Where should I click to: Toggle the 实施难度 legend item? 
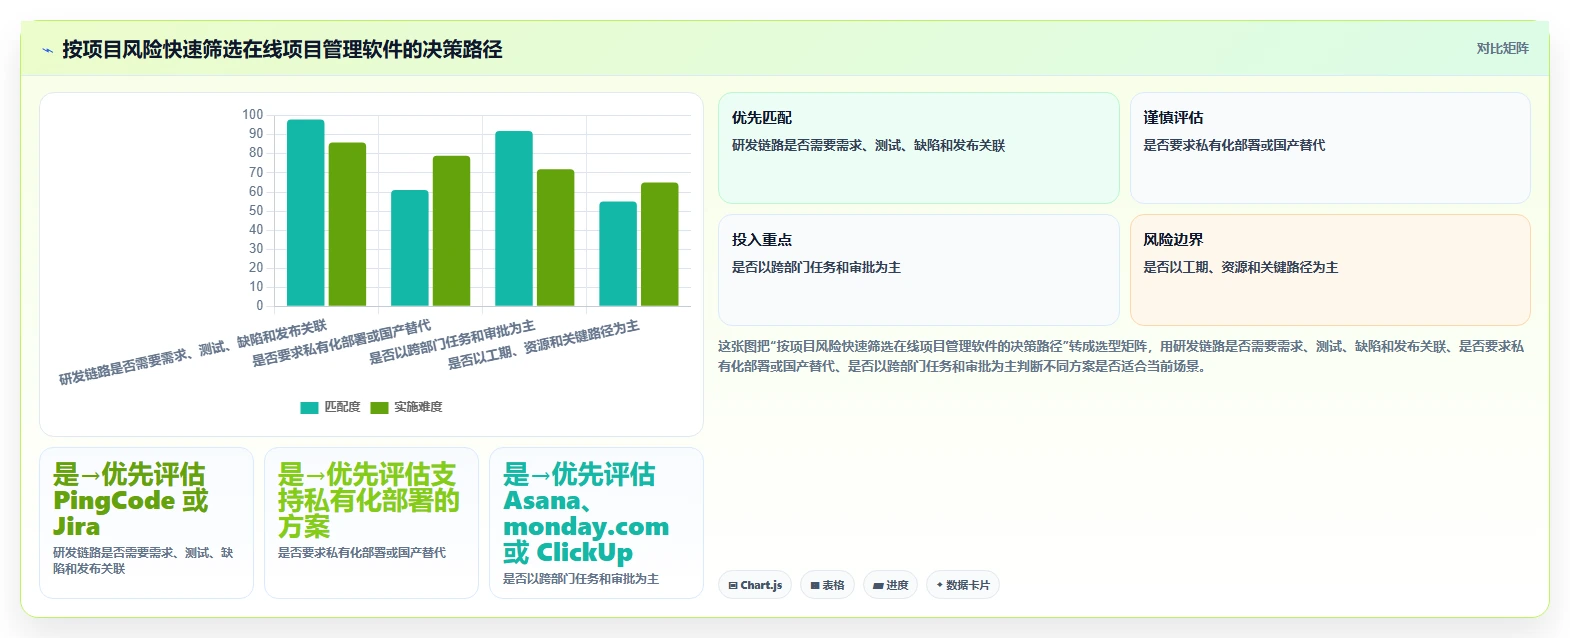[x=406, y=407]
